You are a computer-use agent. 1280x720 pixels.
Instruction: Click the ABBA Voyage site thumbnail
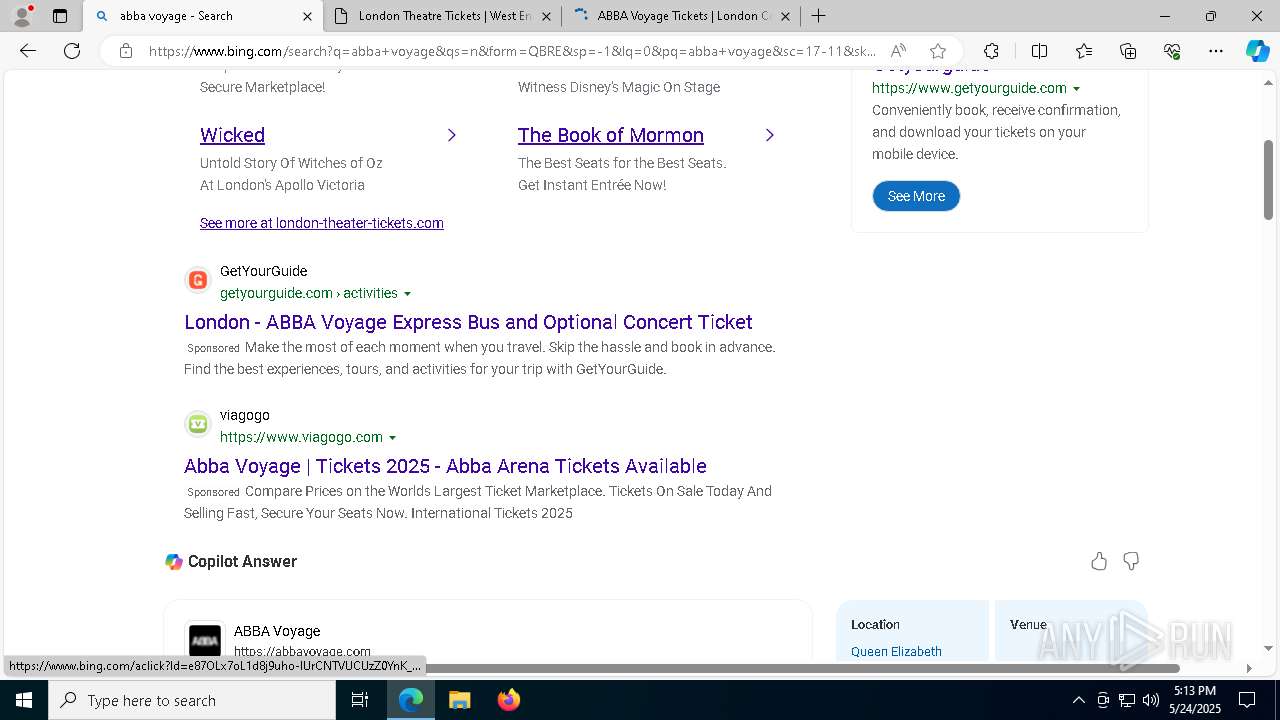coord(205,640)
